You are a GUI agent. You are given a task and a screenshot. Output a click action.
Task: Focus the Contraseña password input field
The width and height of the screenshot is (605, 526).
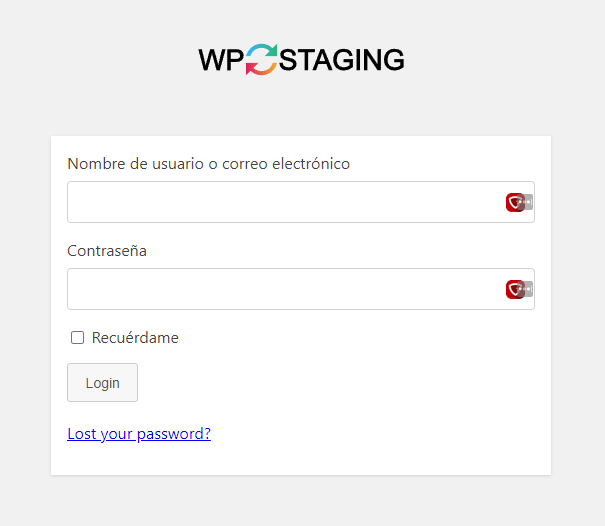(301, 289)
